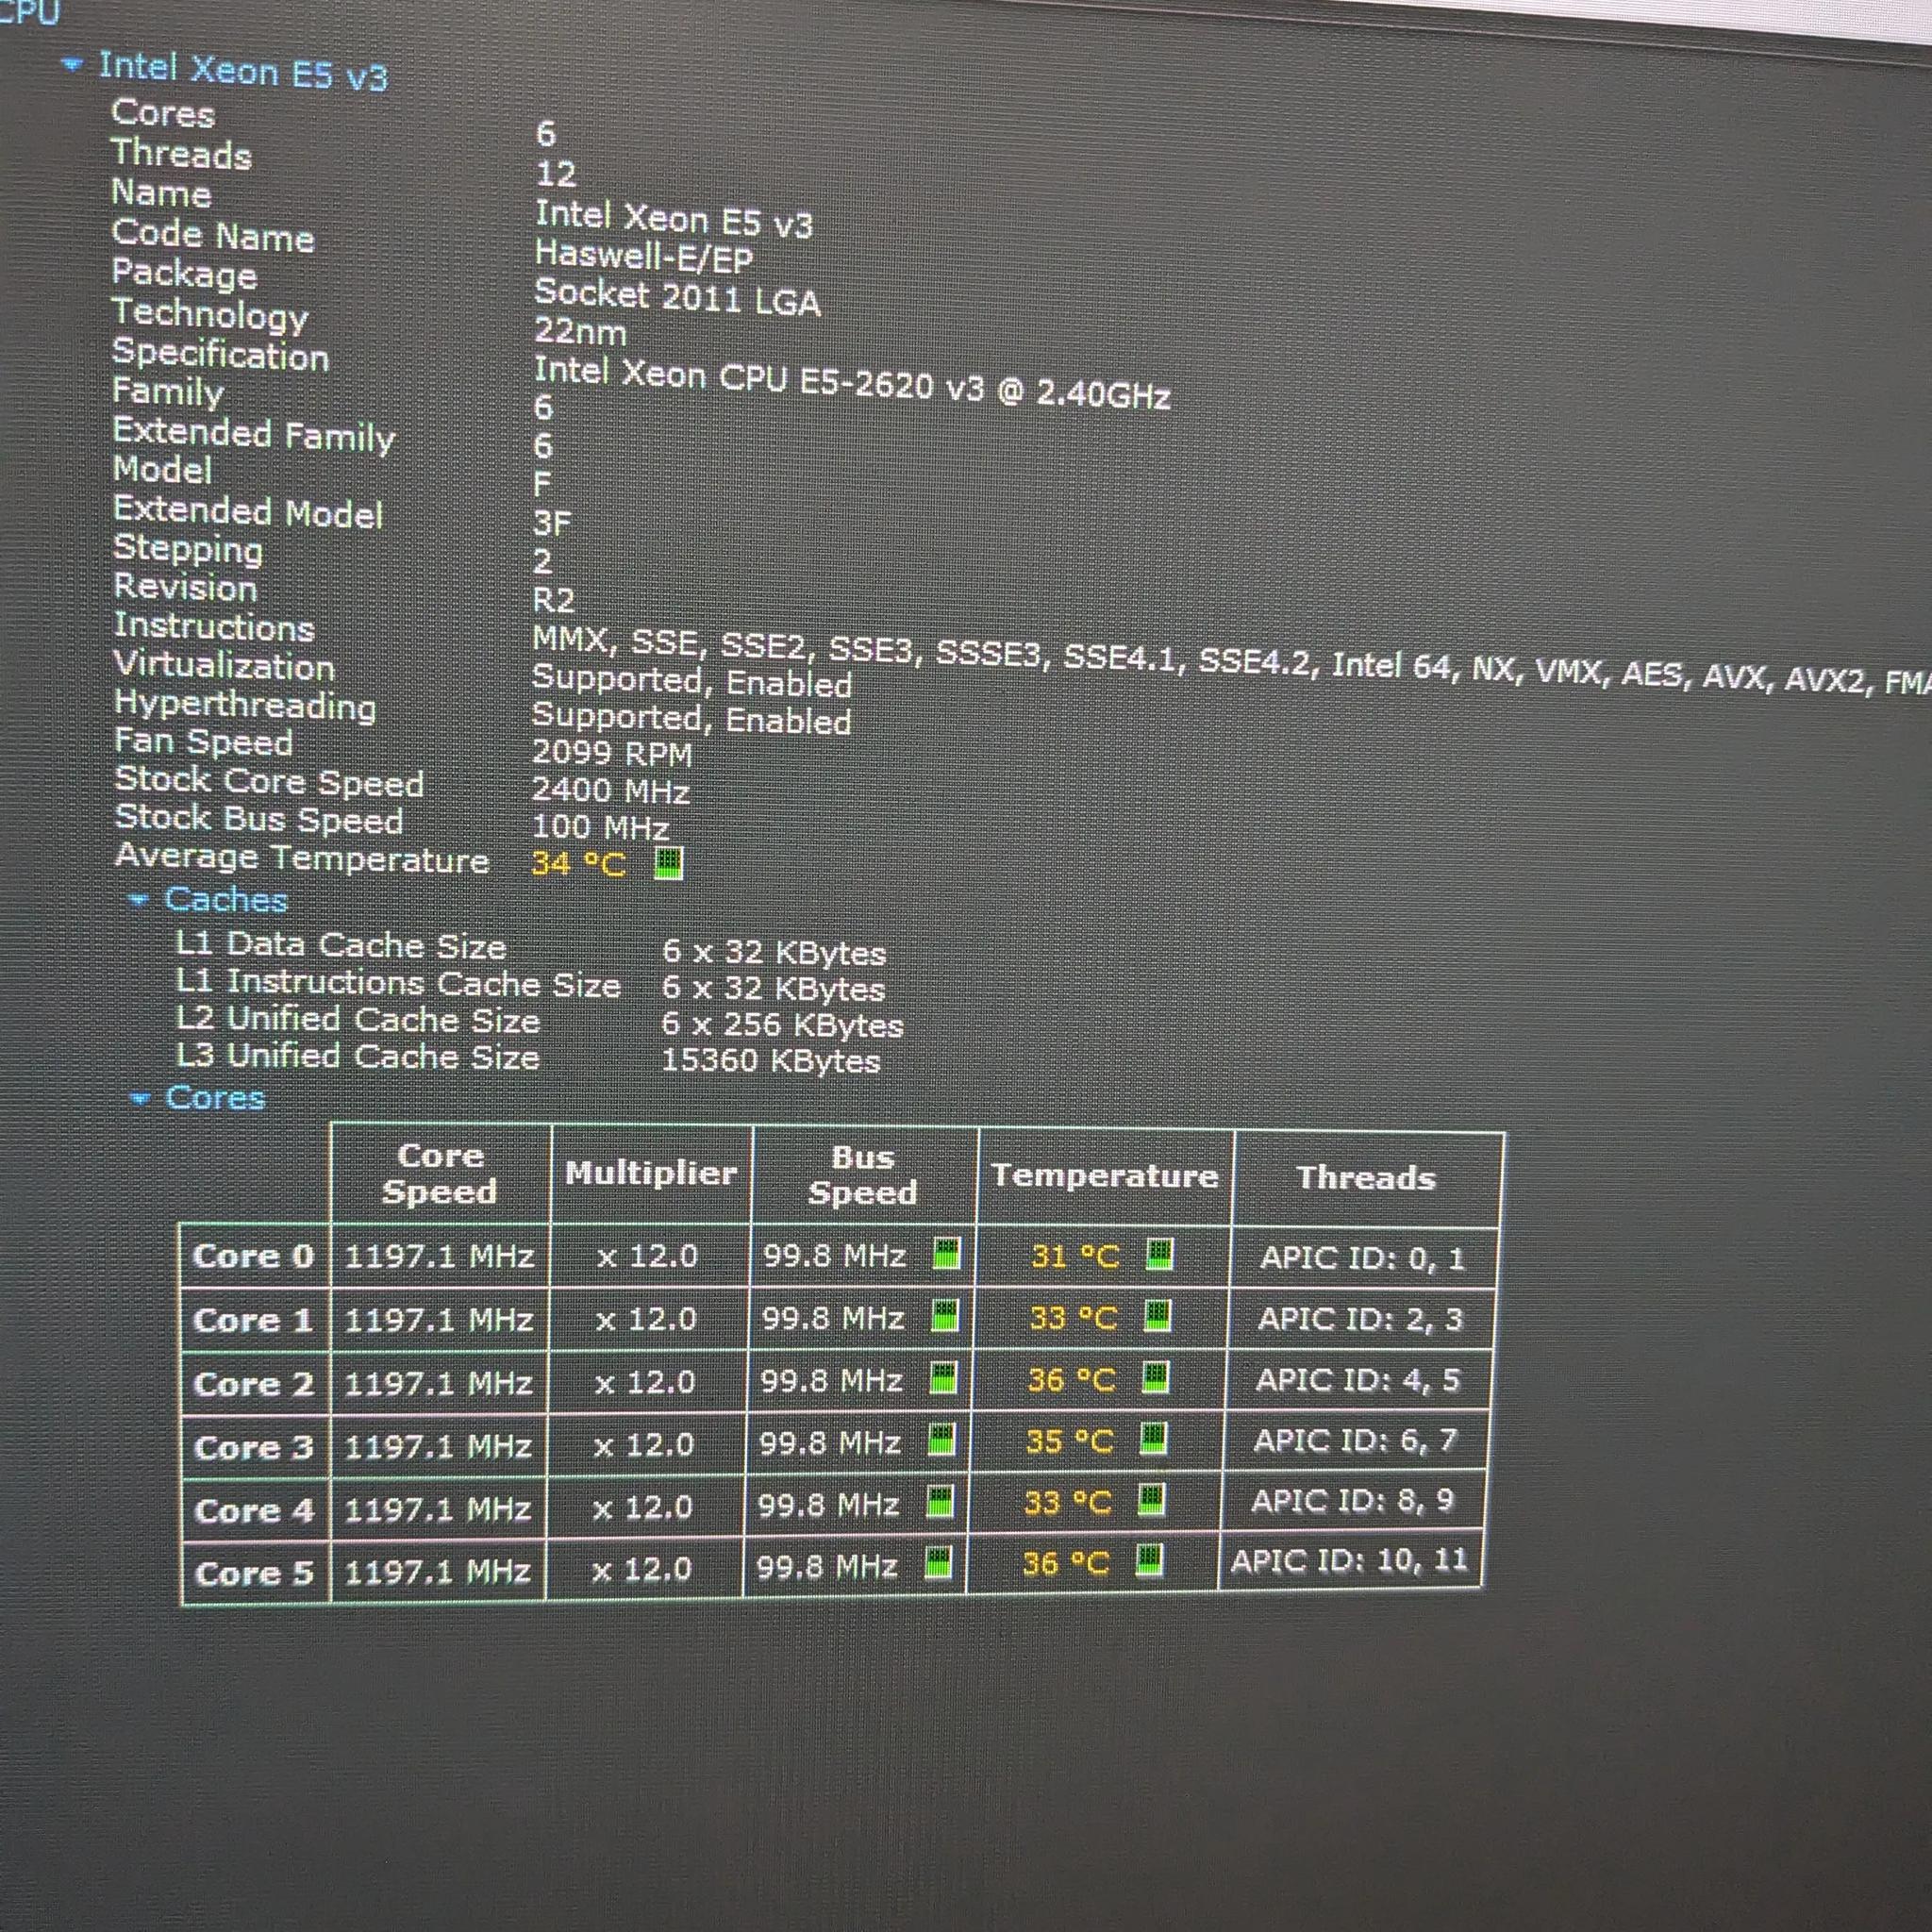Click the "3F" extended model value
Viewport: 1932px width, 1932px height.
point(552,522)
